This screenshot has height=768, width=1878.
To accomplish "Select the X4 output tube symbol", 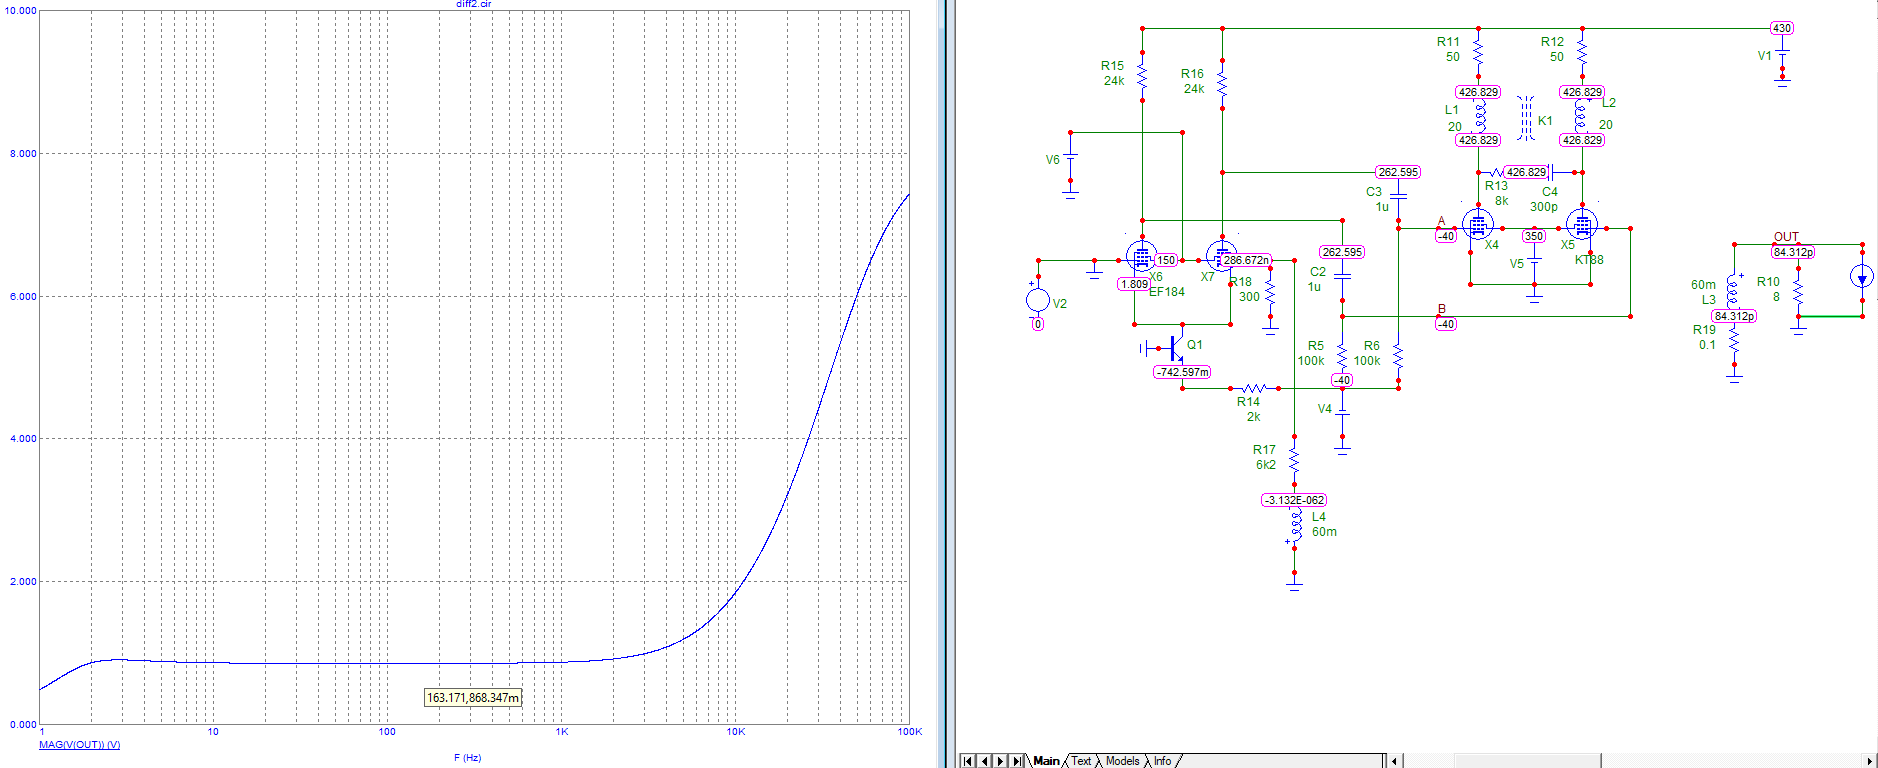I will point(1477,225).
